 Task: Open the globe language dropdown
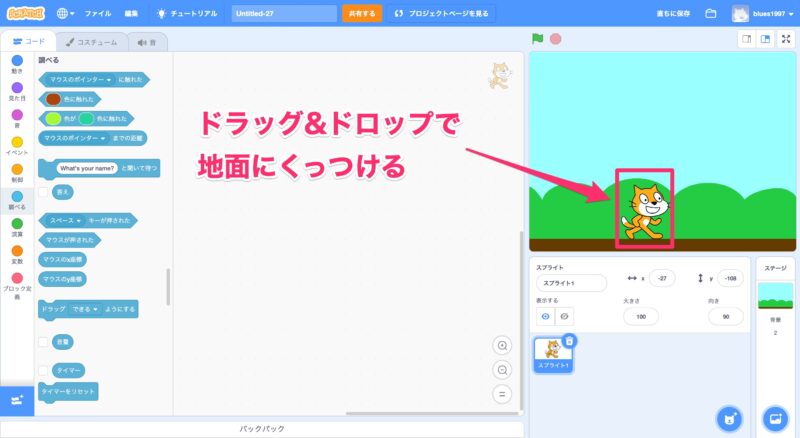(x=66, y=14)
